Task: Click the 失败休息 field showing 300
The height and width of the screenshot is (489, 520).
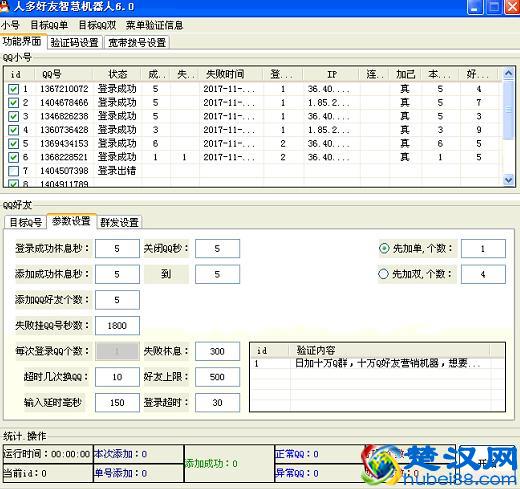Action: click(217, 351)
